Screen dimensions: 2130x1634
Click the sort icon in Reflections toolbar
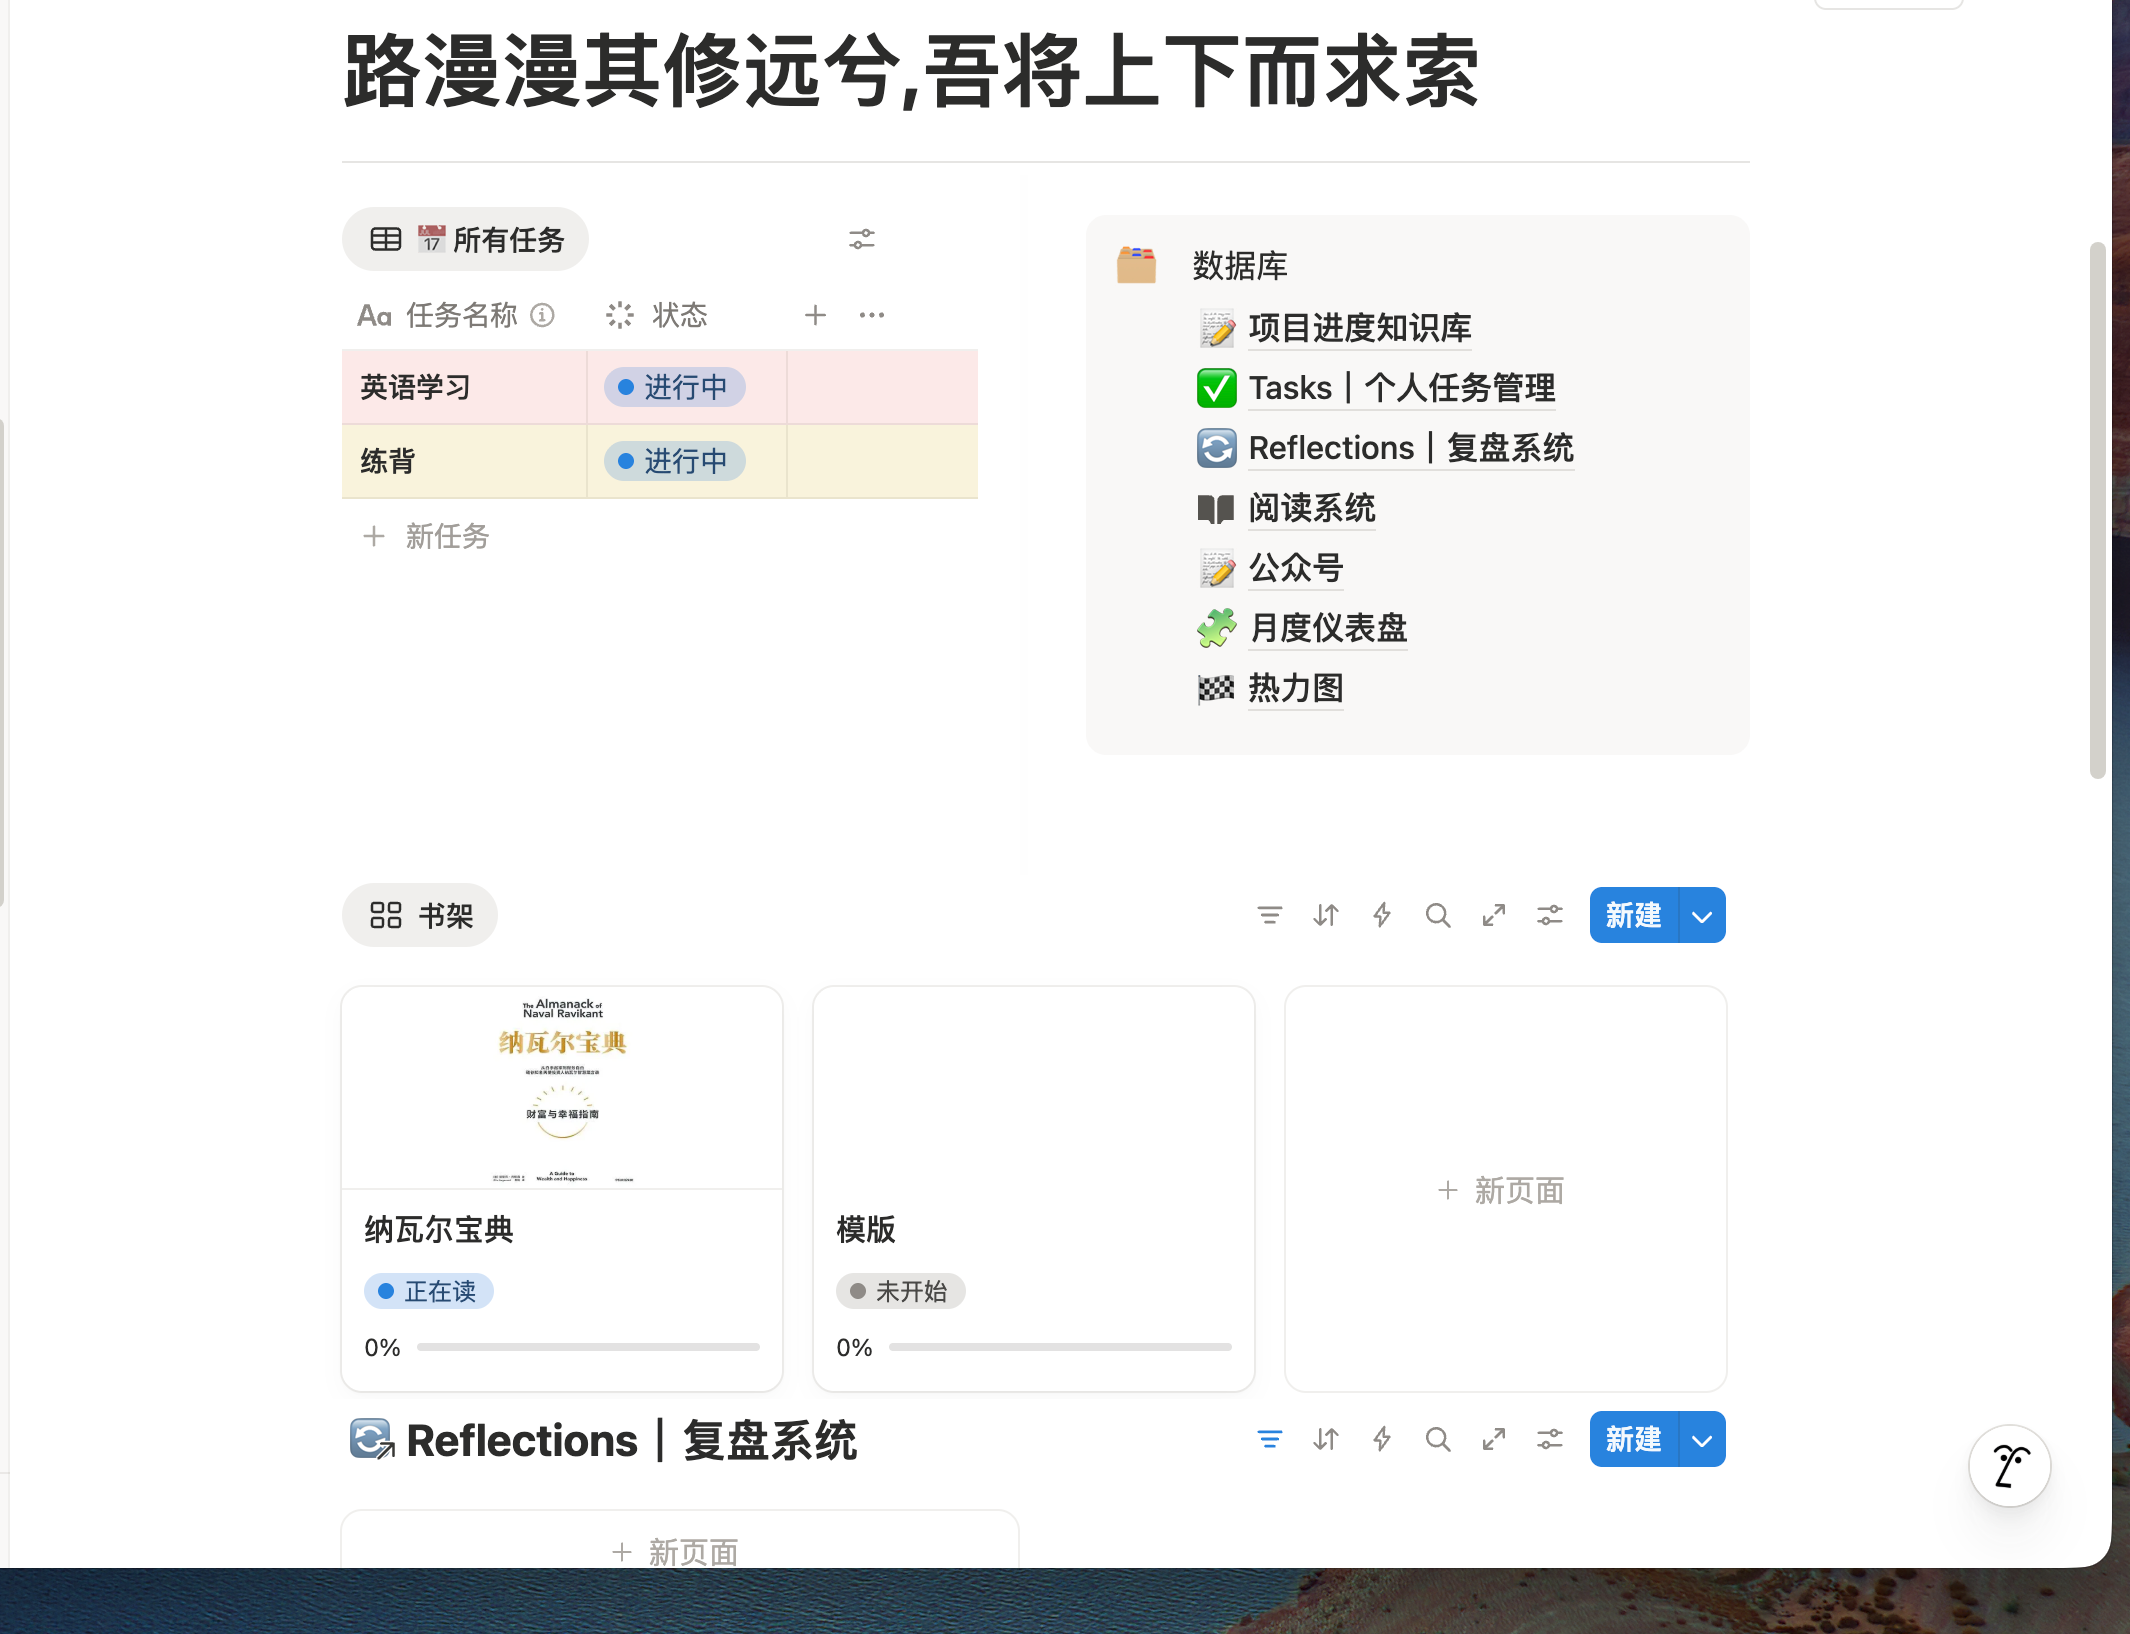click(x=1325, y=1439)
